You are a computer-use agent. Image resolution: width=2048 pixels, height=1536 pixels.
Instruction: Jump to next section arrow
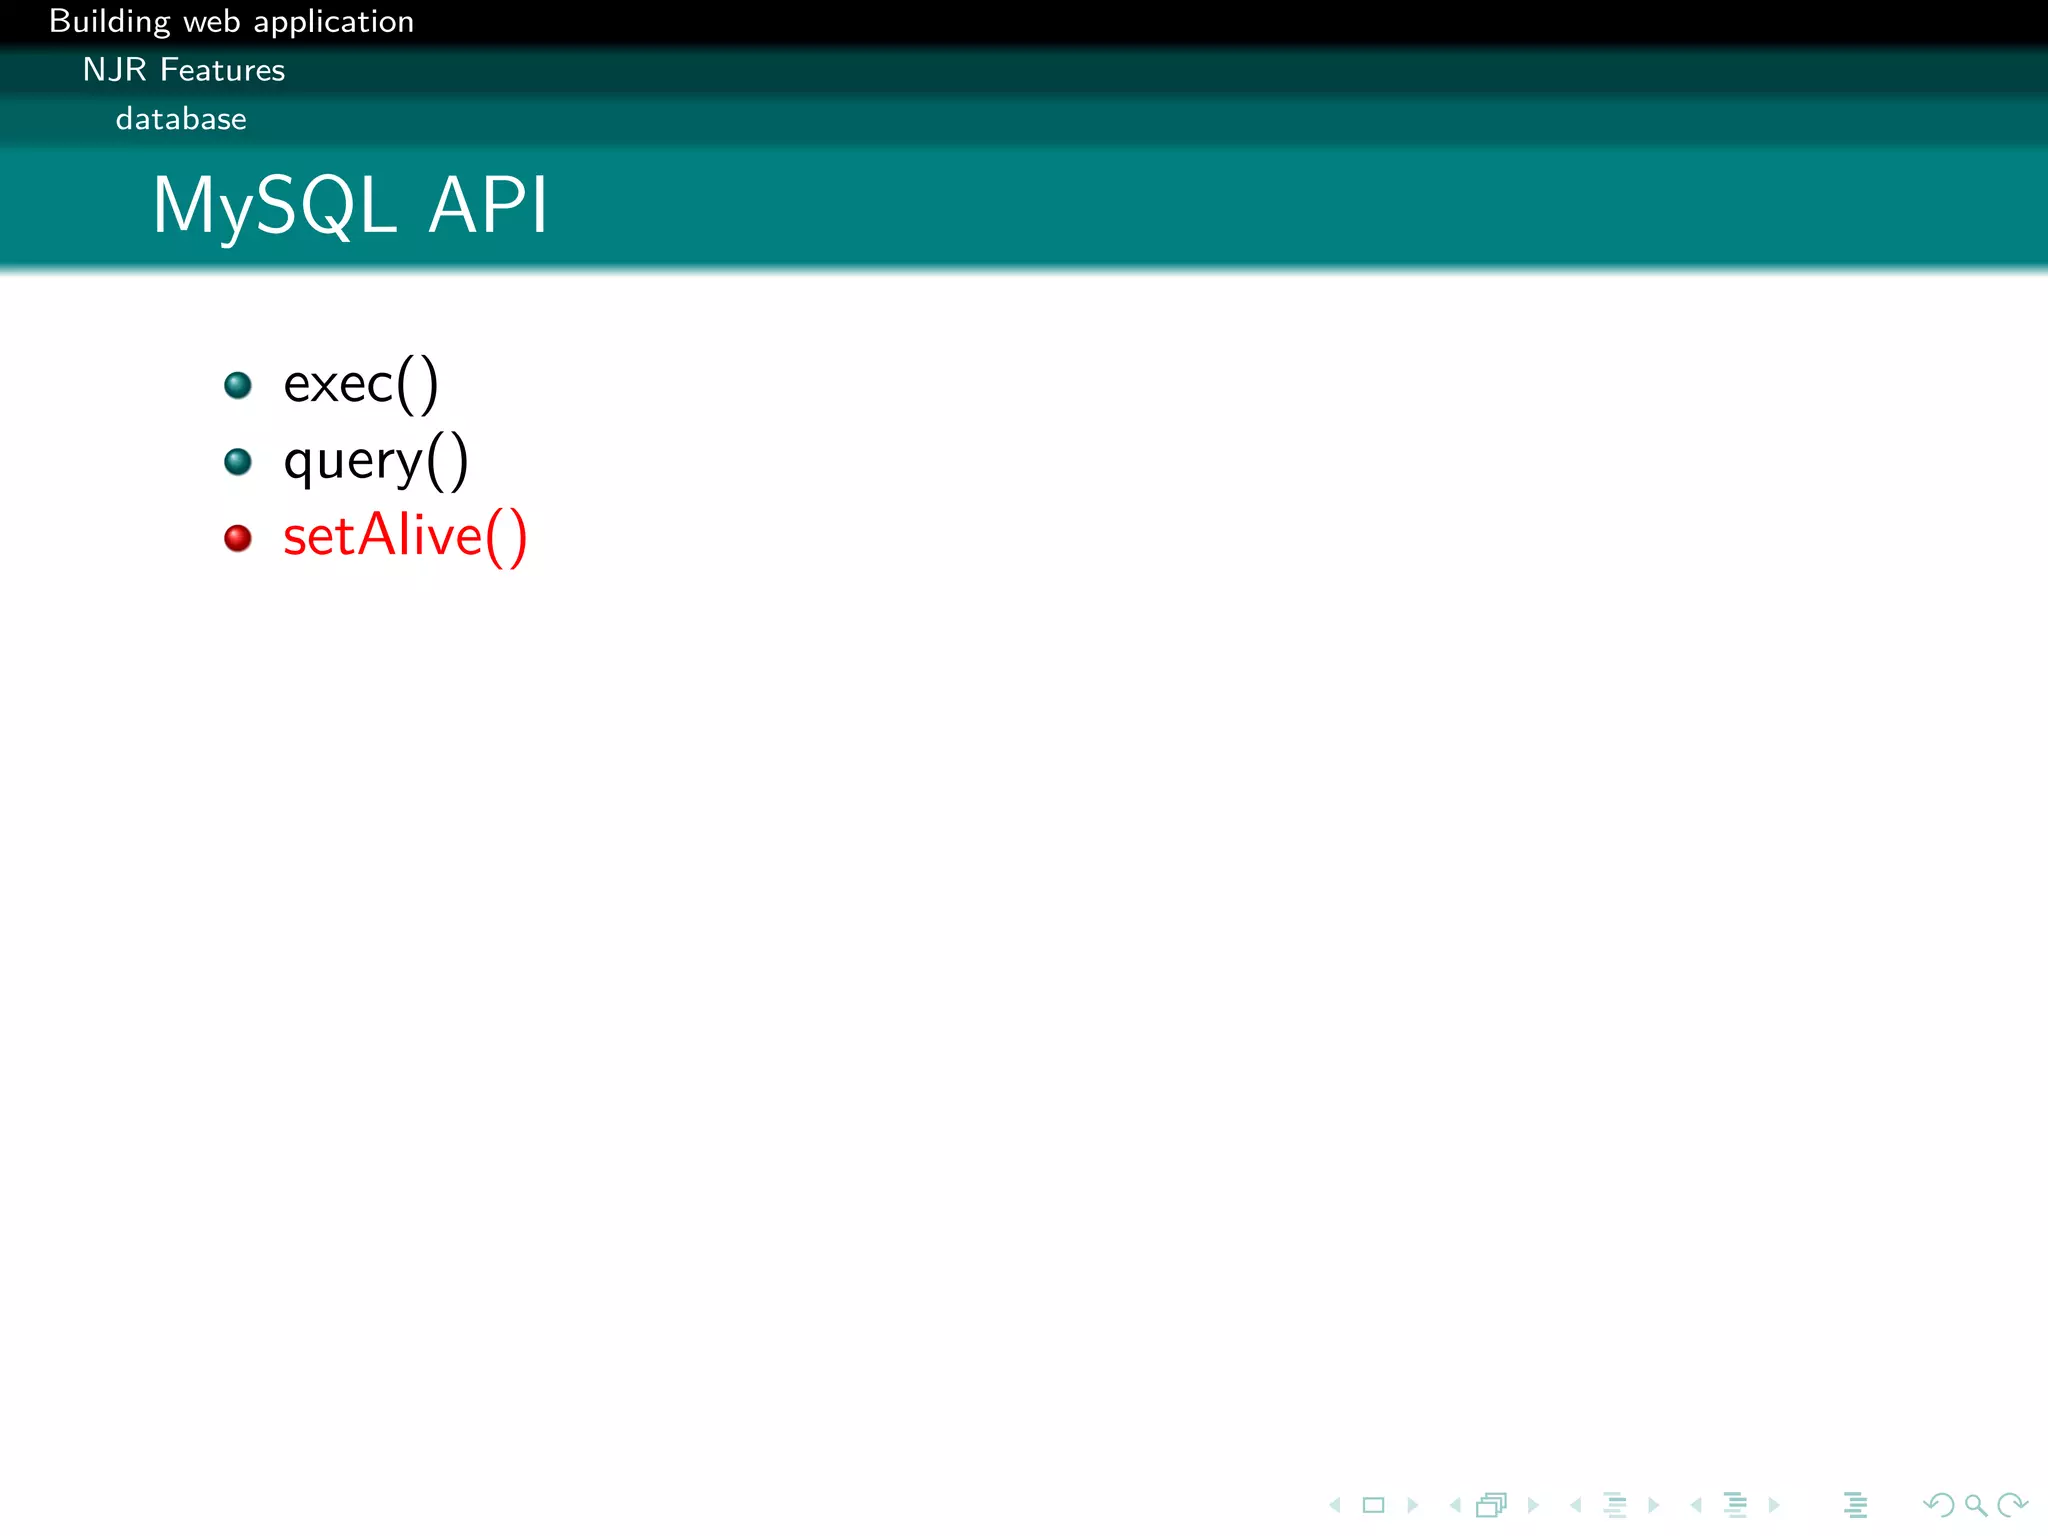[x=1774, y=1505]
